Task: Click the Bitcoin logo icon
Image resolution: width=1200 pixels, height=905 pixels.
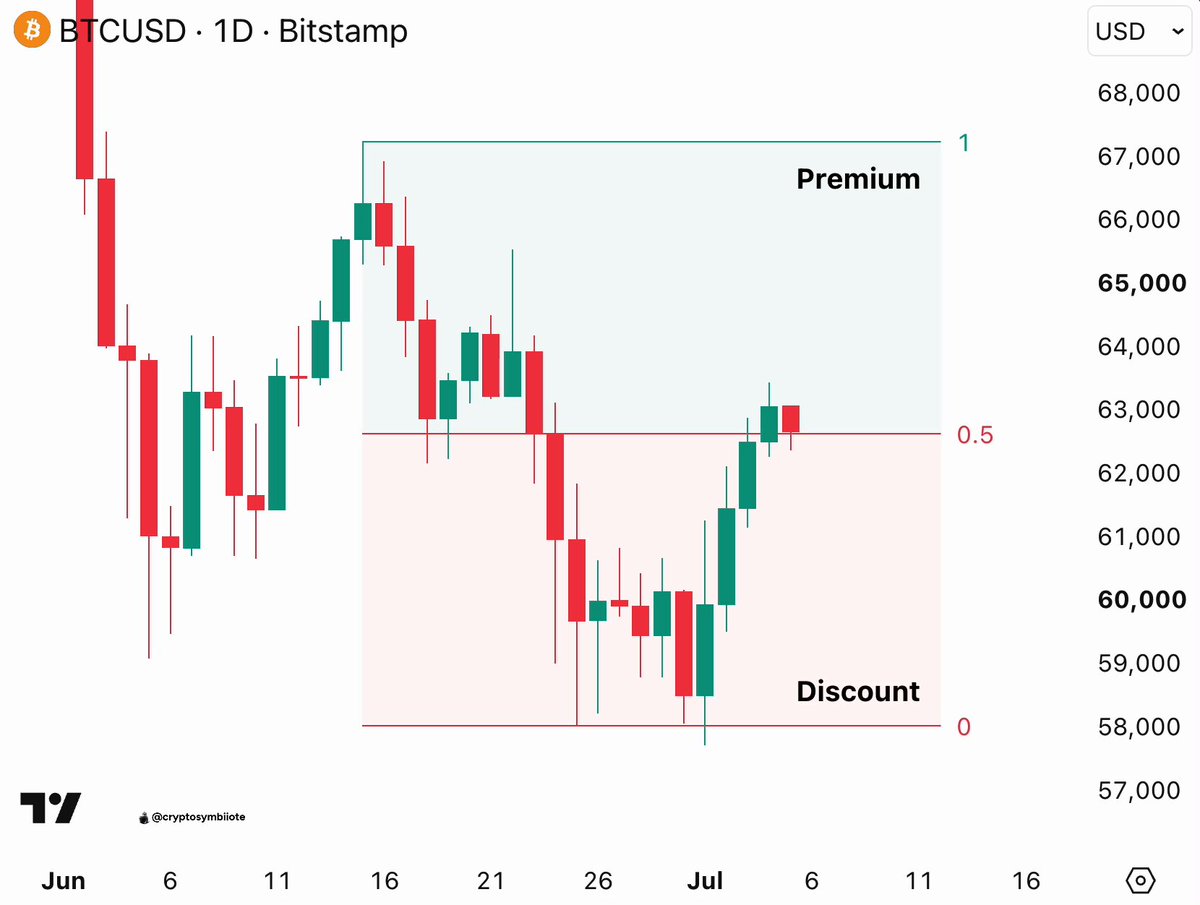Action: pos(32,31)
